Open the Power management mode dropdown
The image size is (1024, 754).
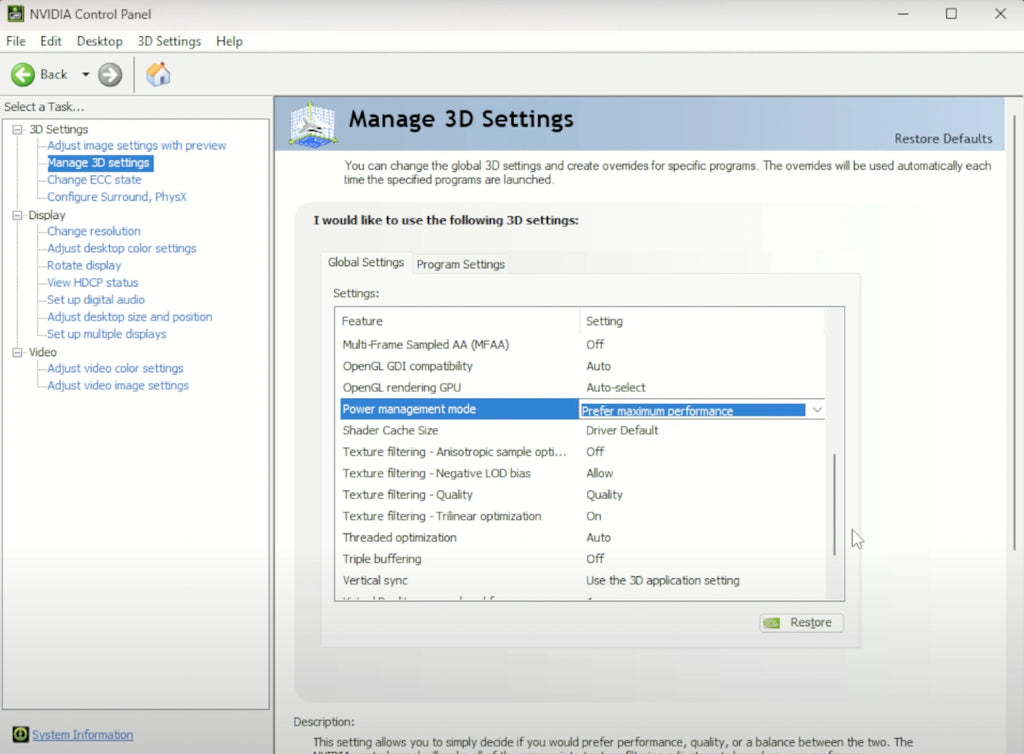(817, 410)
